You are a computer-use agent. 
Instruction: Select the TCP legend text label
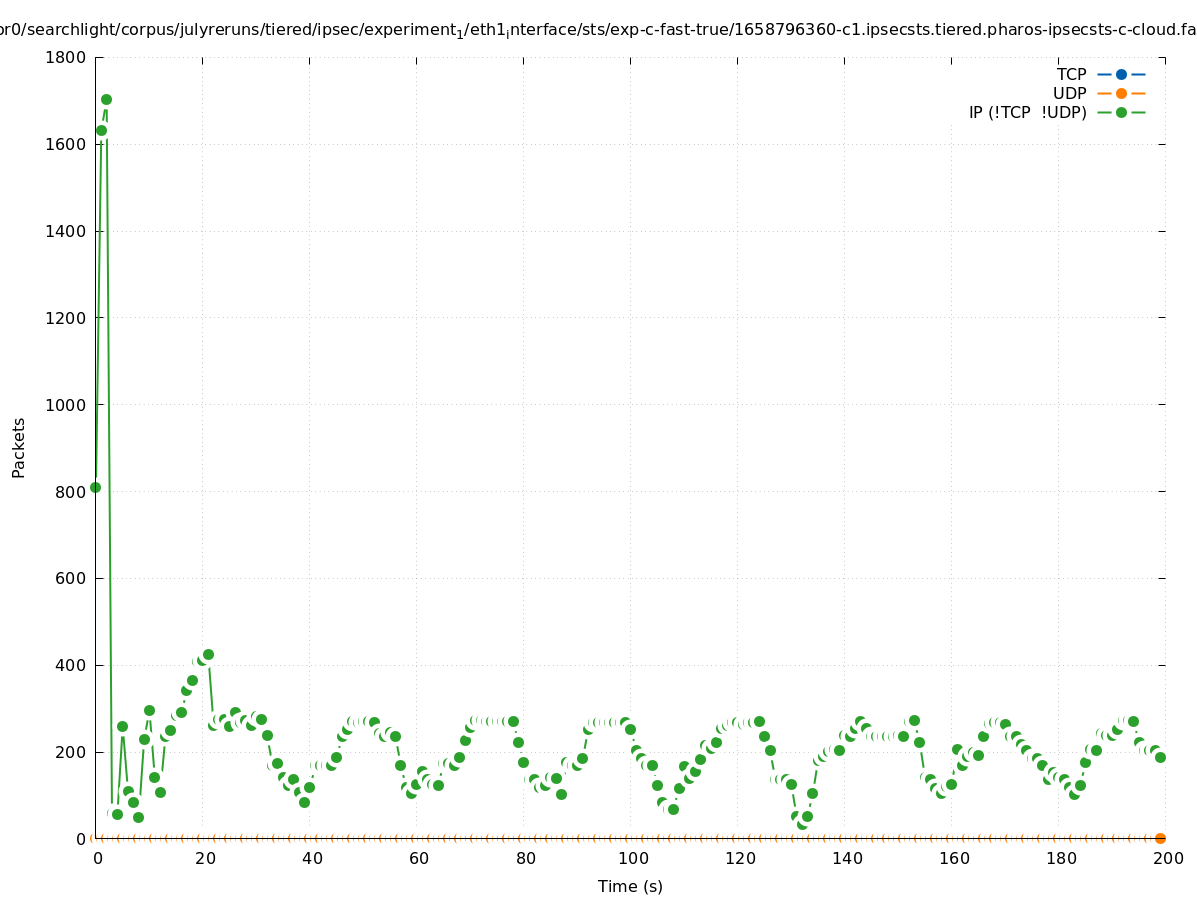(1071, 74)
